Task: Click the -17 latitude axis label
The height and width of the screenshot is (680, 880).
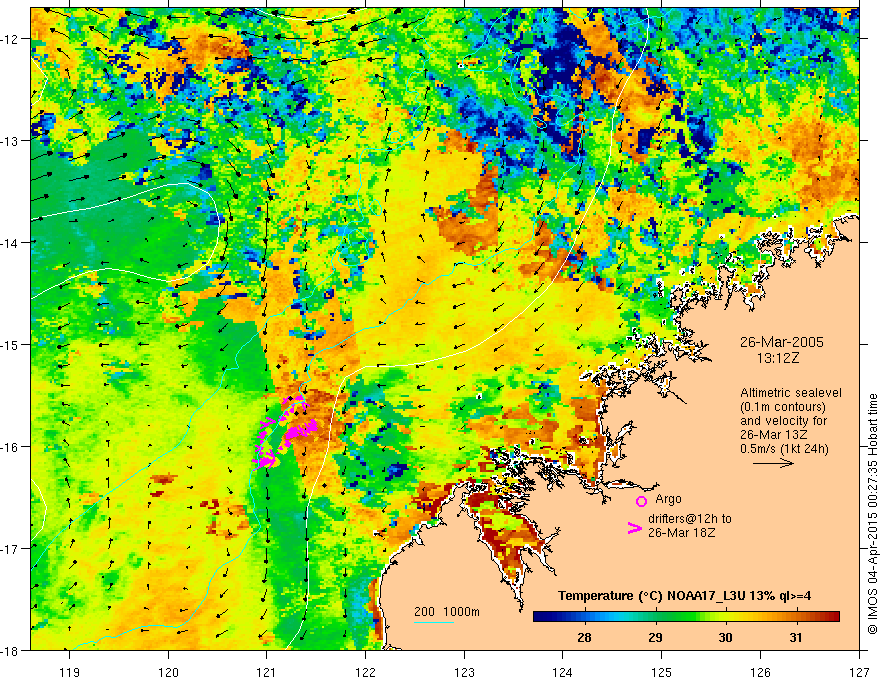Action: [x=9, y=549]
